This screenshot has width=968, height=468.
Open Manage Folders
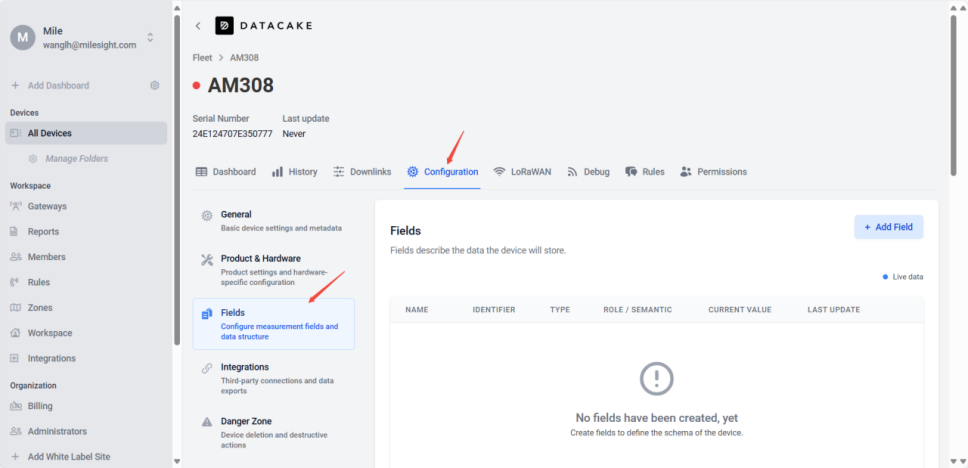(77, 159)
